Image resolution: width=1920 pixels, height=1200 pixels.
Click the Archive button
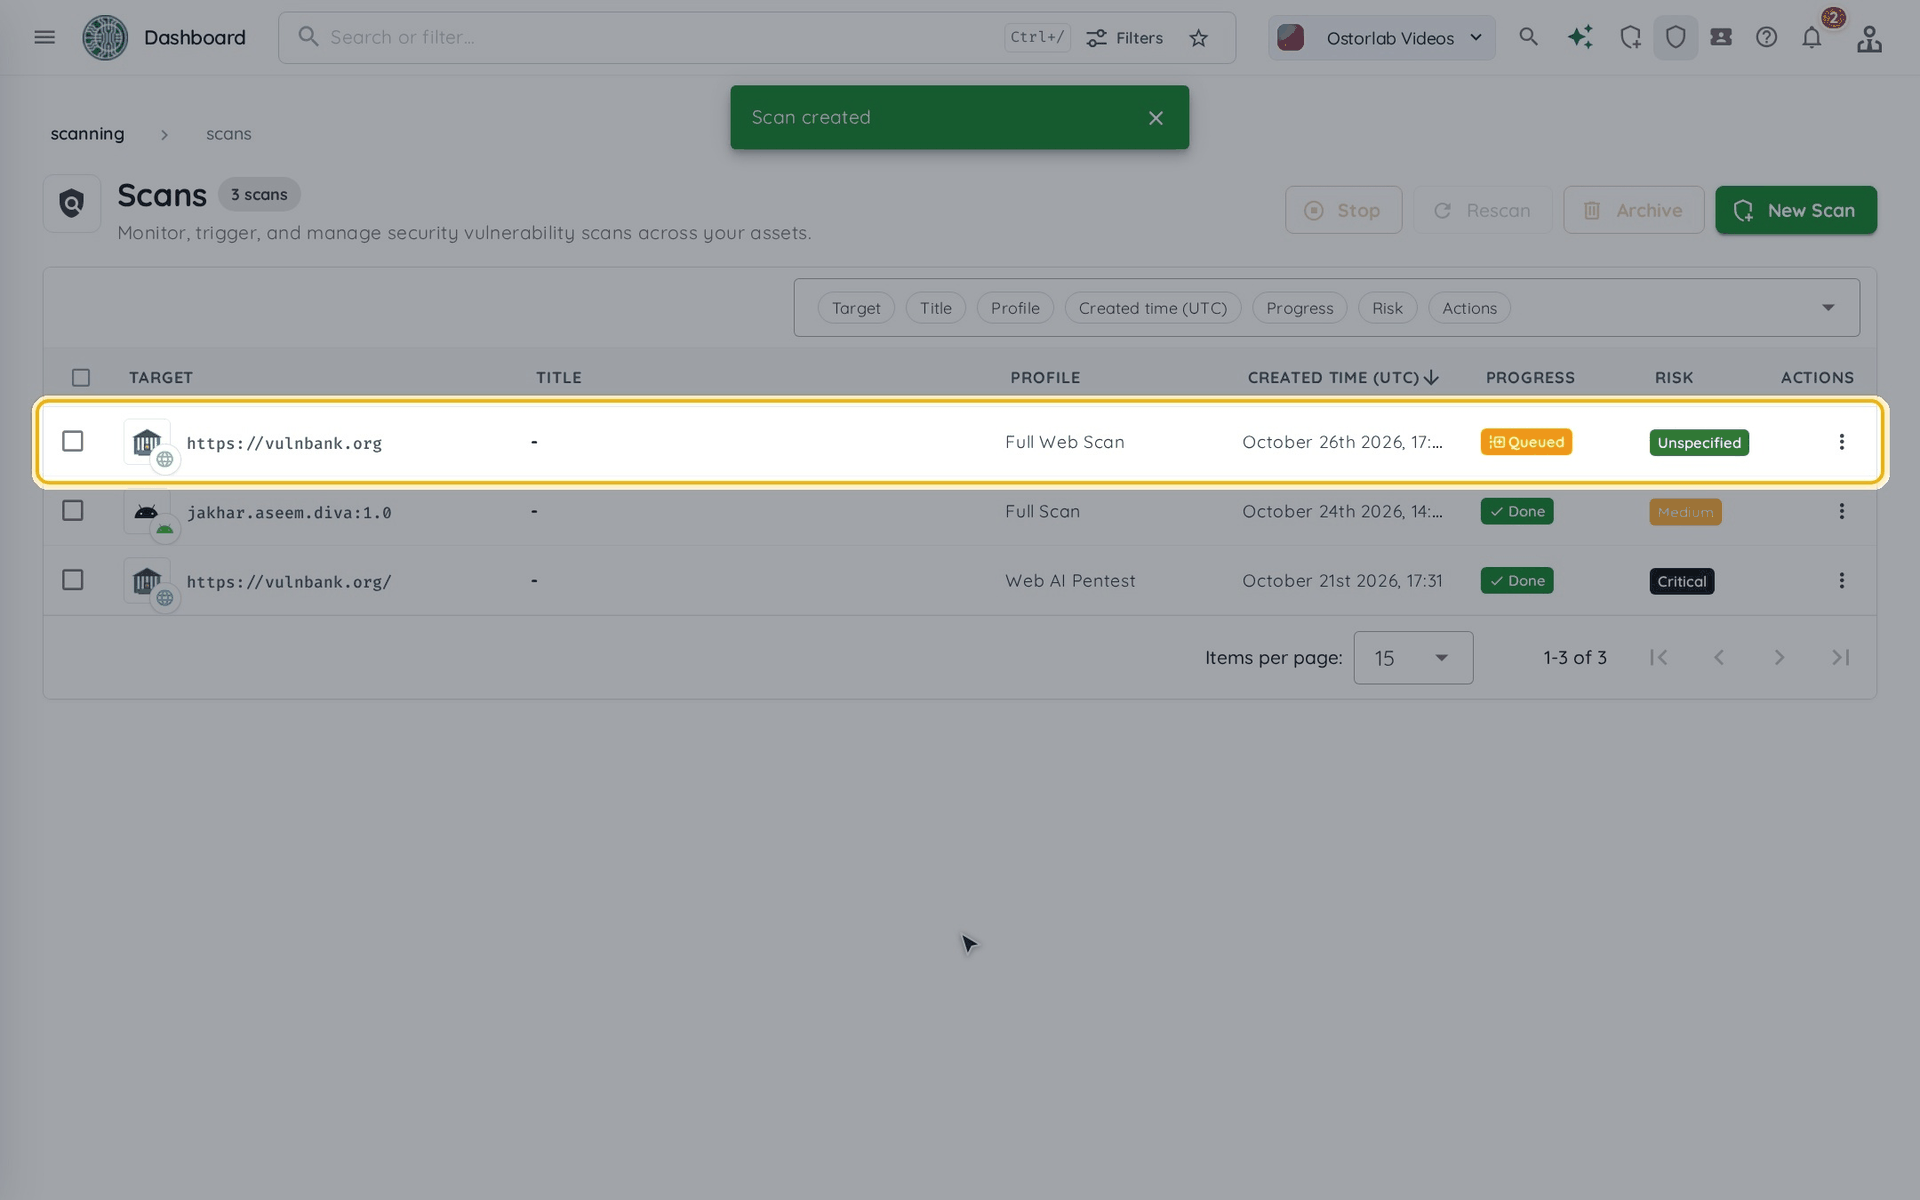[x=1634, y=210]
